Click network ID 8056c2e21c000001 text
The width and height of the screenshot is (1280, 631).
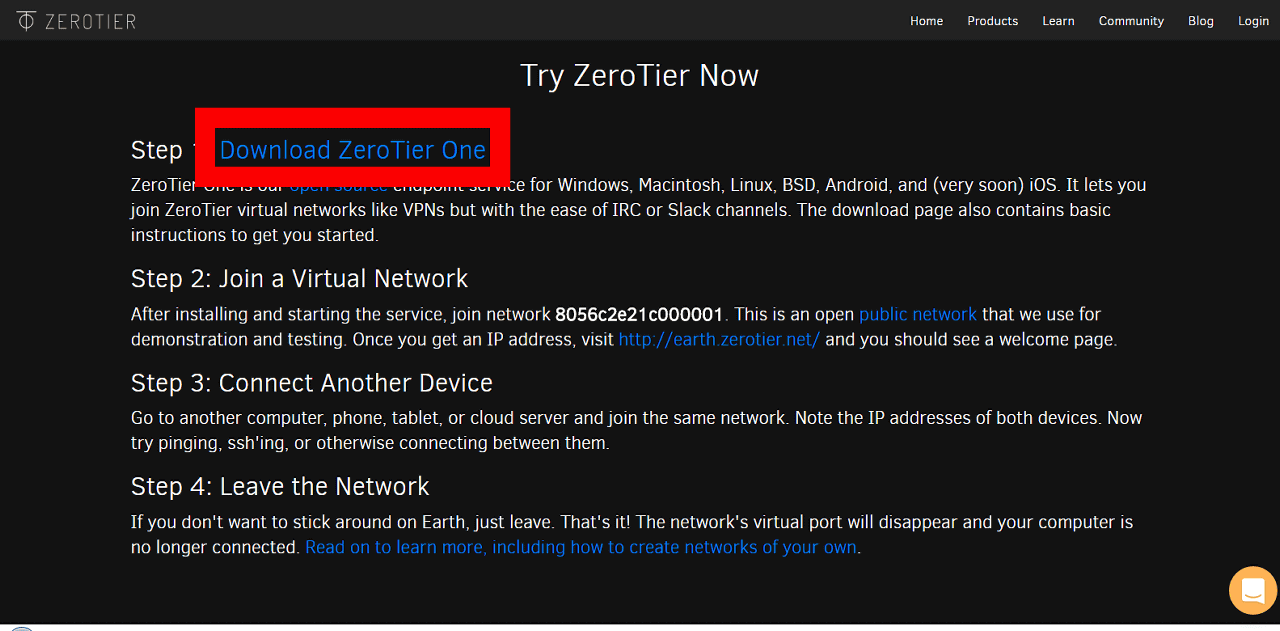point(639,314)
